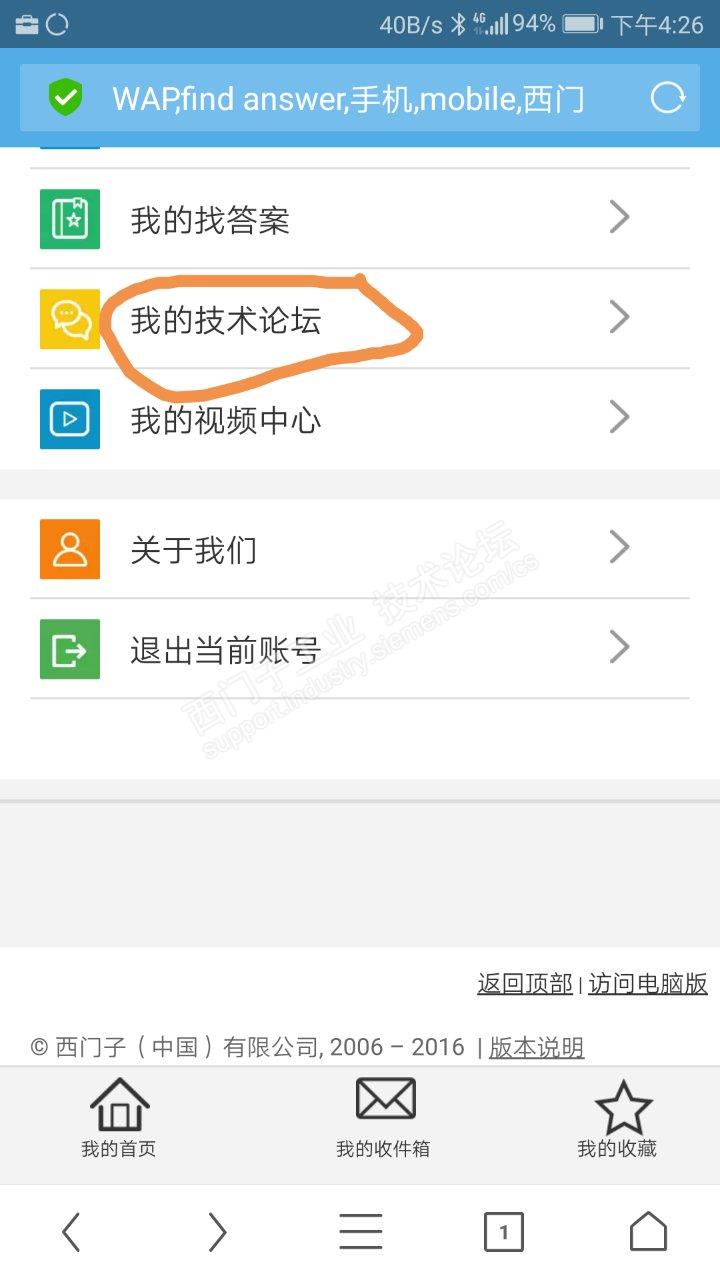Image resolution: width=720 pixels, height=1280 pixels.
Task: Click the green security shield icon
Action: pos(65,98)
